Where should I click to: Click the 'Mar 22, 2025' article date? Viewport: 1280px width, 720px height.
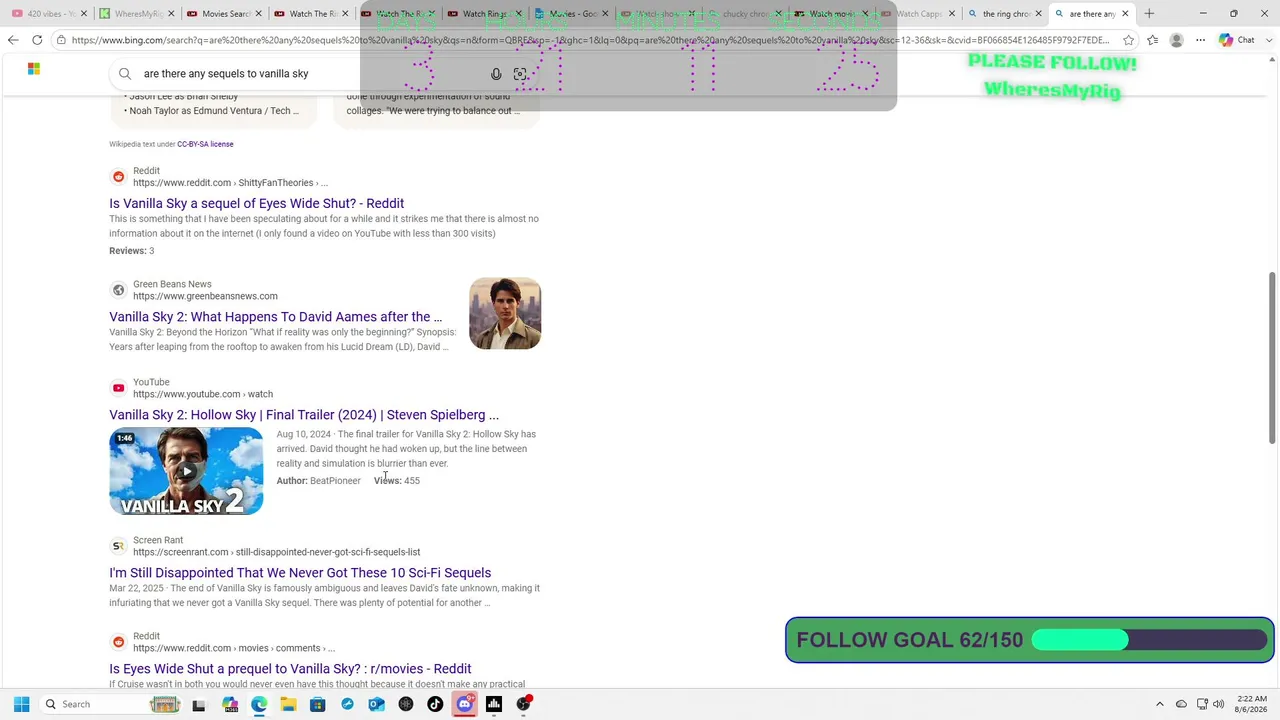click(136, 588)
